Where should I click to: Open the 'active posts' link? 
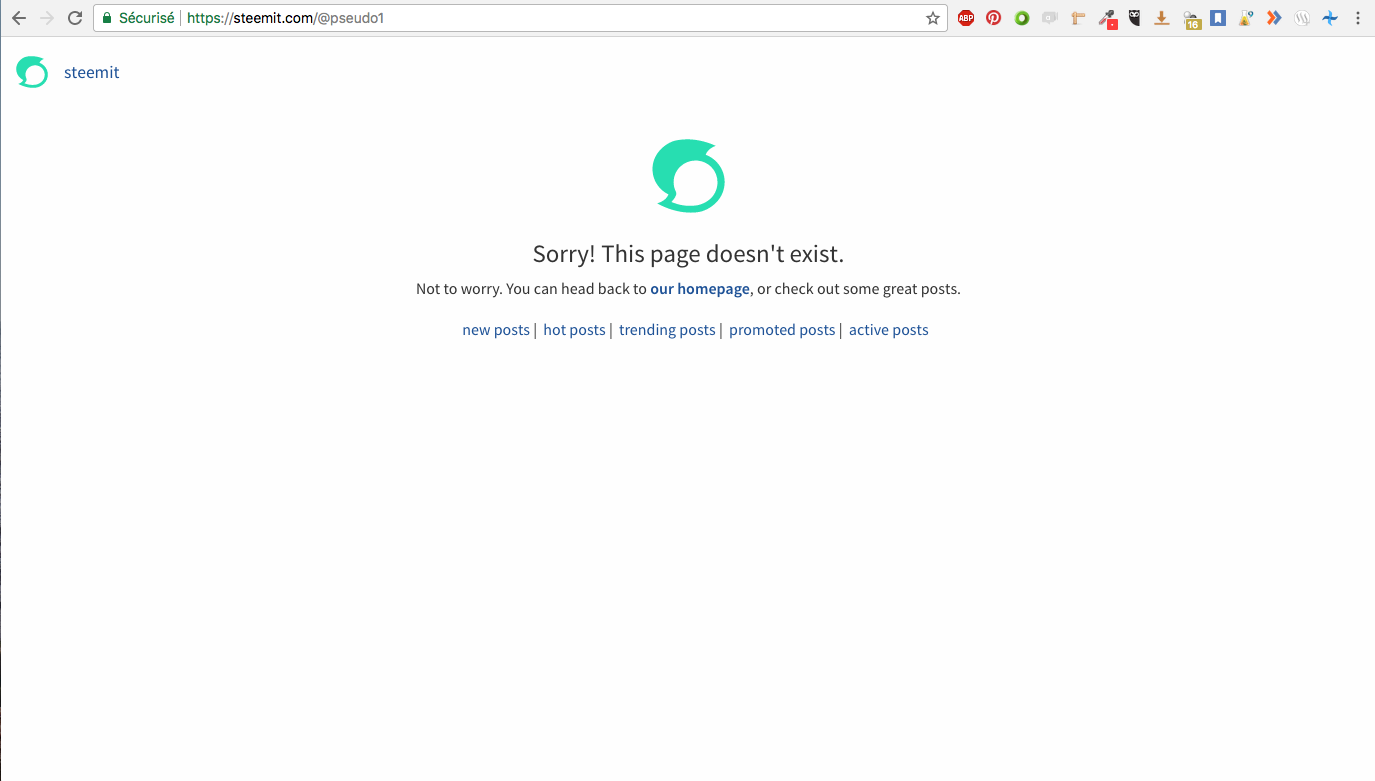pos(889,330)
